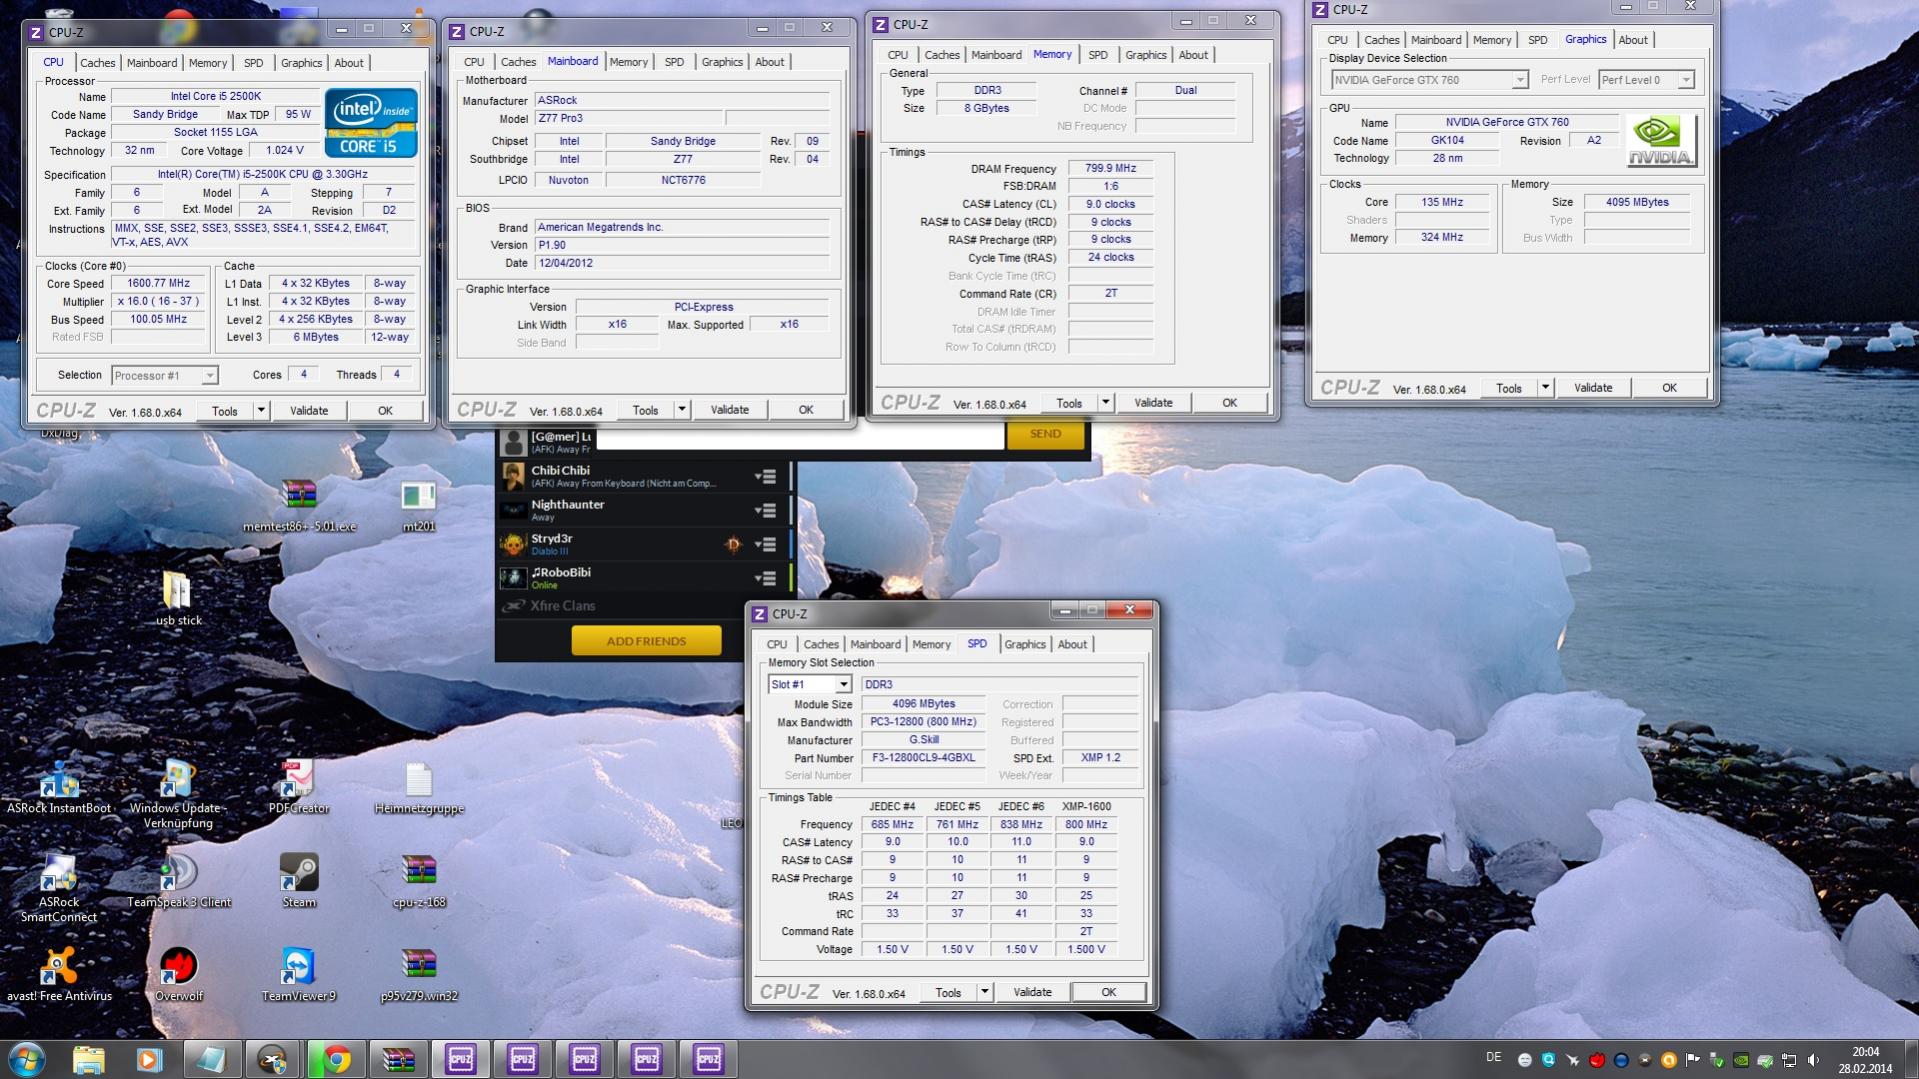The height and width of the screenshot is (1079, 1919).
Task: Expand the Perf Level dropdown
Action: point(1686,80)
